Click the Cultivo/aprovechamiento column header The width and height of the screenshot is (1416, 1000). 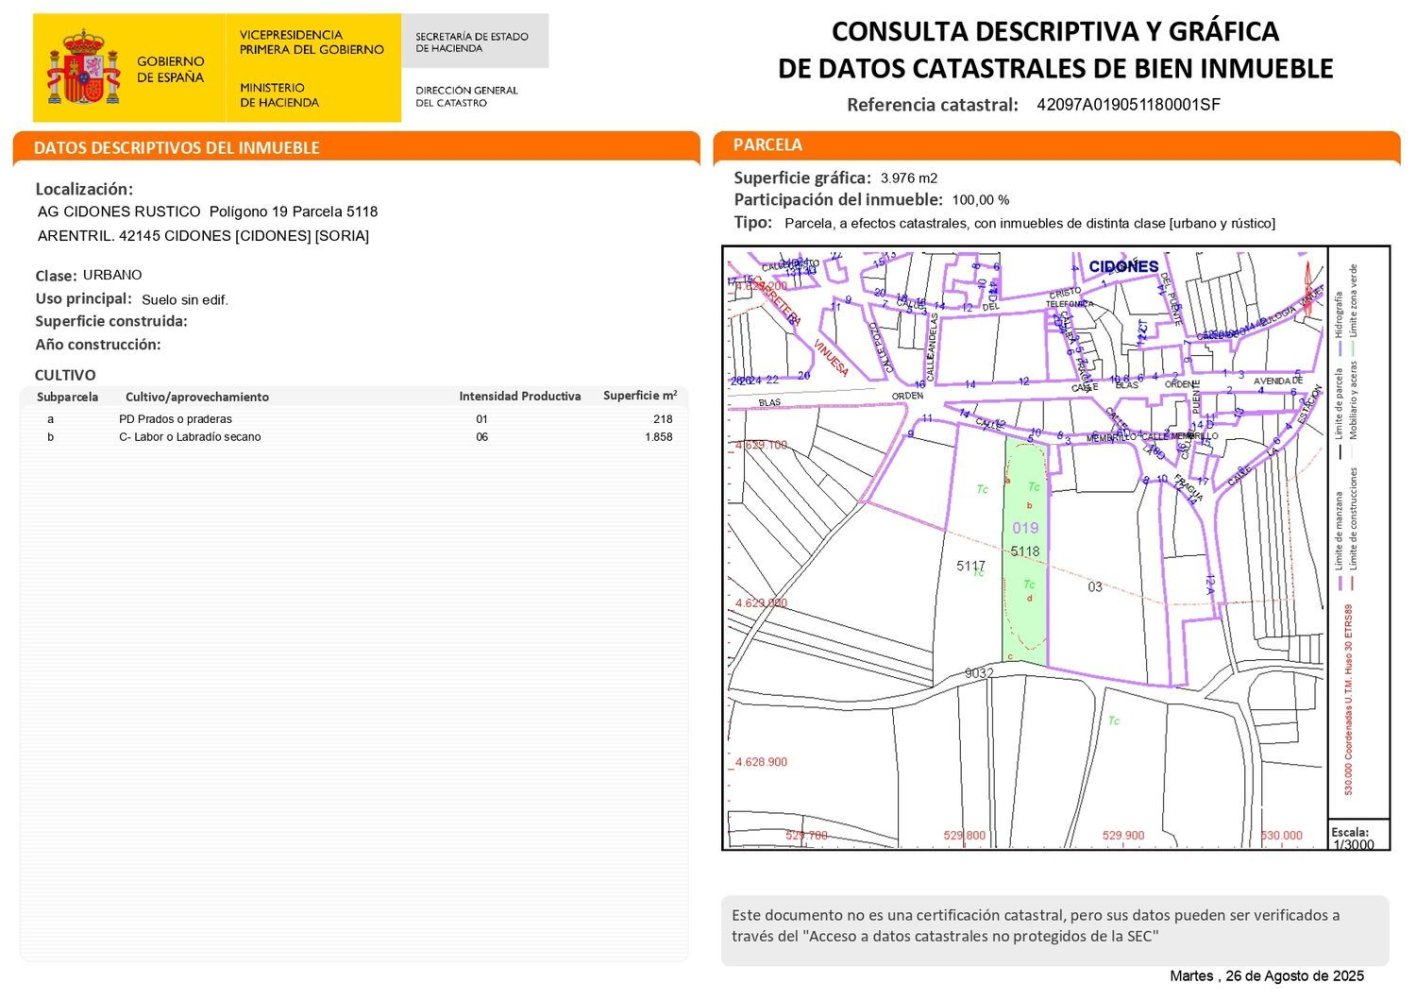click(x=197, y=397)
